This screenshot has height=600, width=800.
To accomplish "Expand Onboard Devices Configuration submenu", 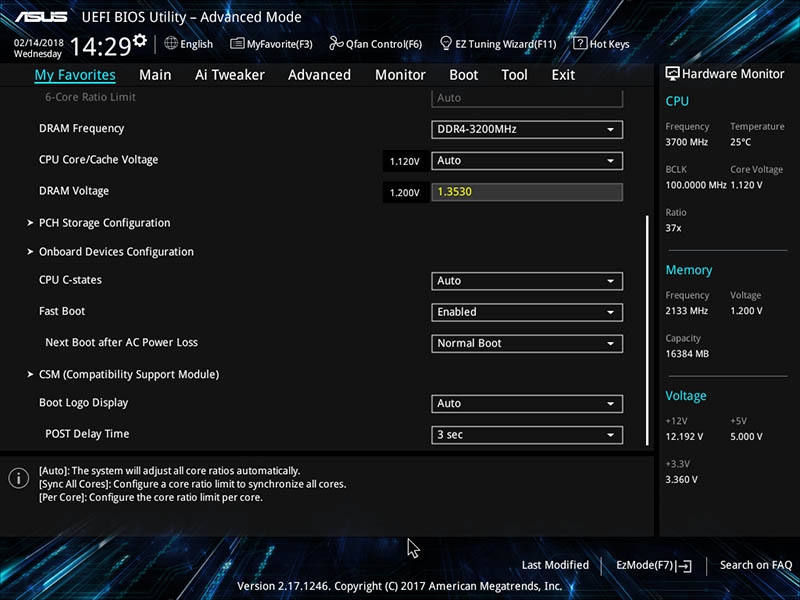I will coord(116,252).
